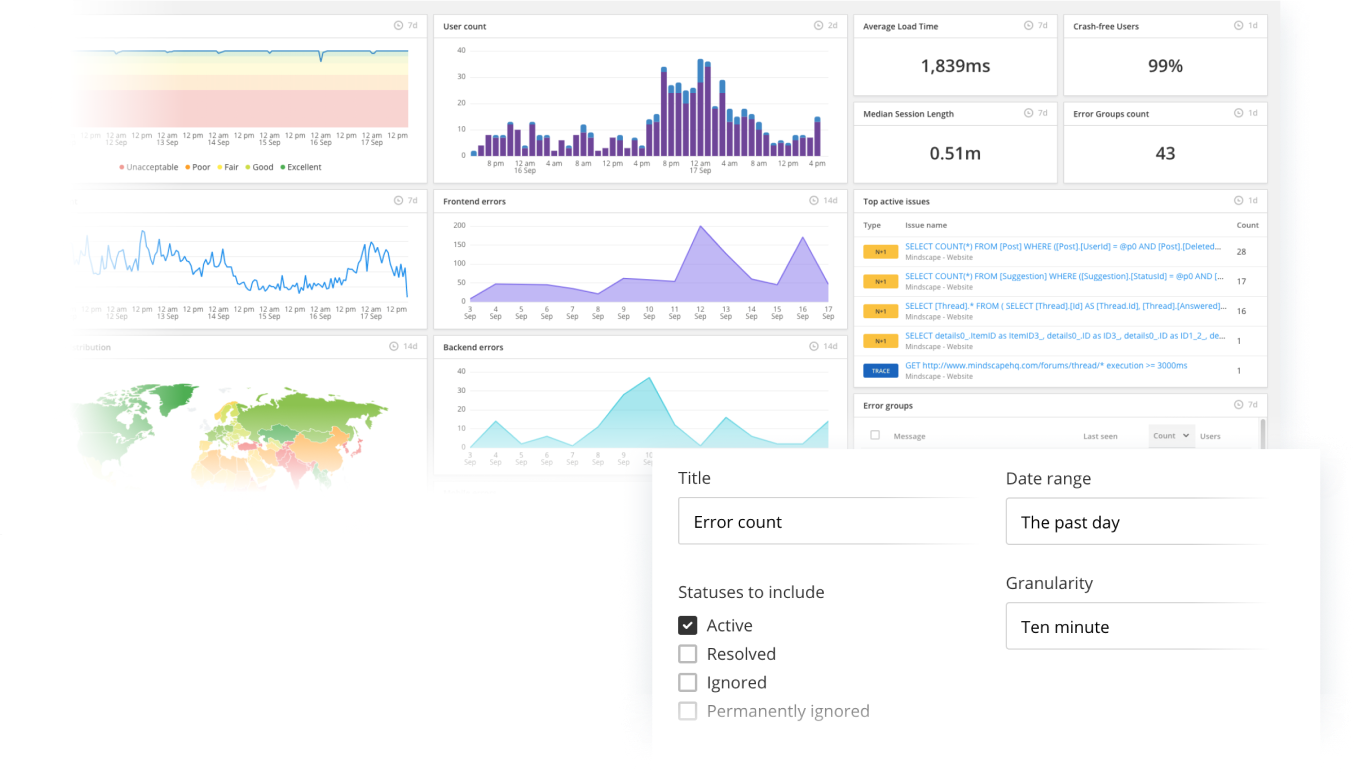Click the world map visualization
The height and width of the screenshot is (774, 1371).
point(233,434)
